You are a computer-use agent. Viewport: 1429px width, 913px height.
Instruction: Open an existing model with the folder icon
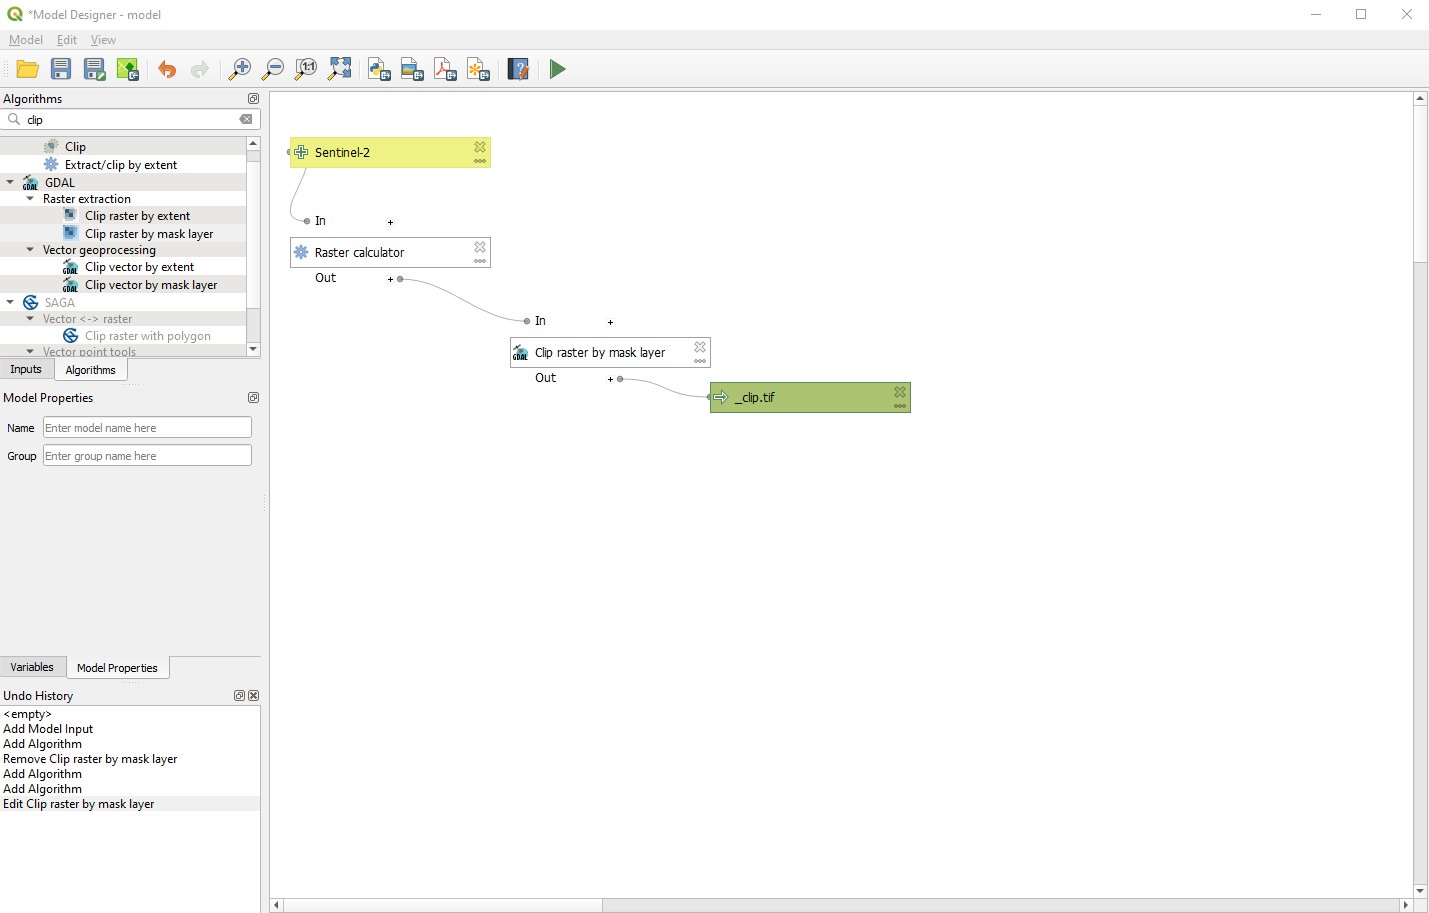pyautogui.click(x=28, y=69)
